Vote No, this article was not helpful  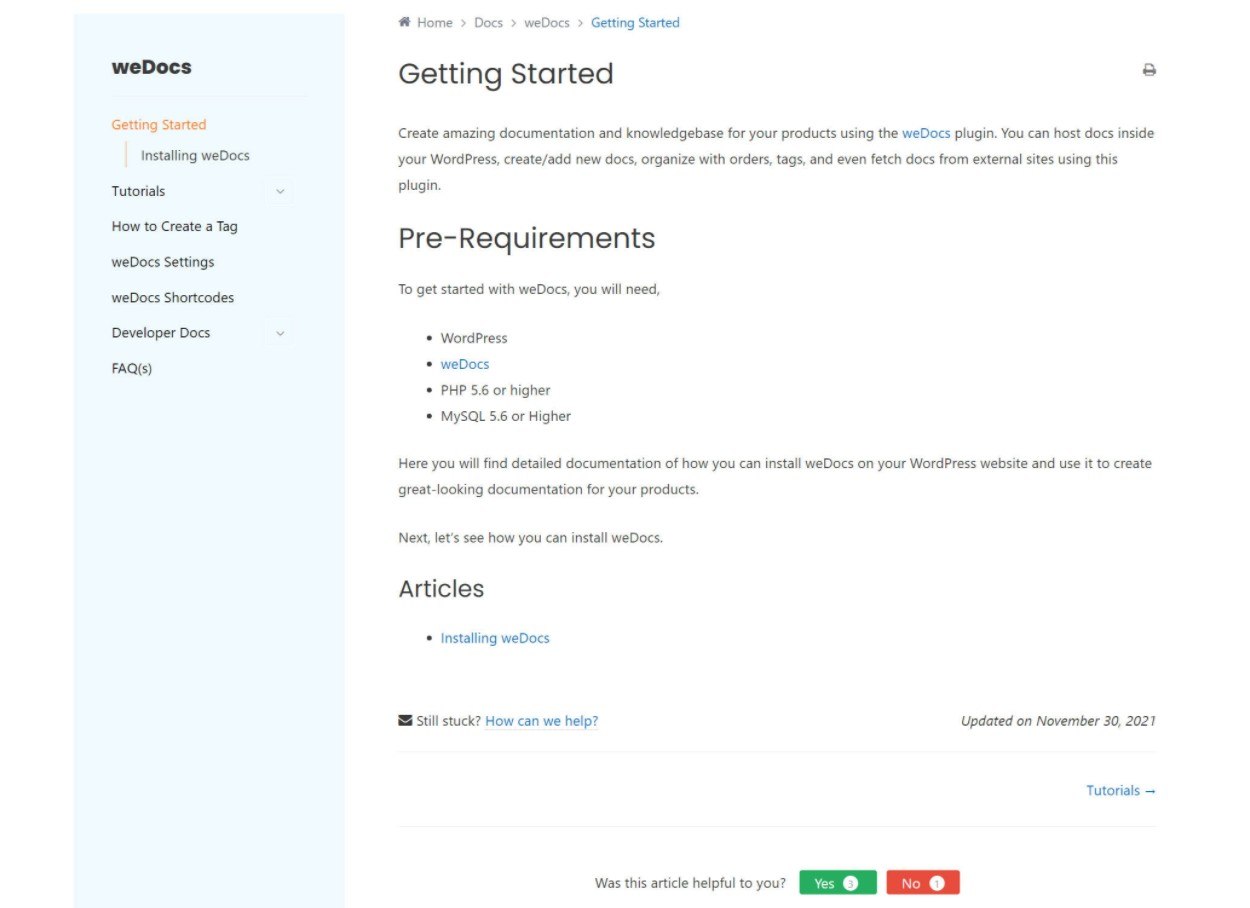click(923, 883)
